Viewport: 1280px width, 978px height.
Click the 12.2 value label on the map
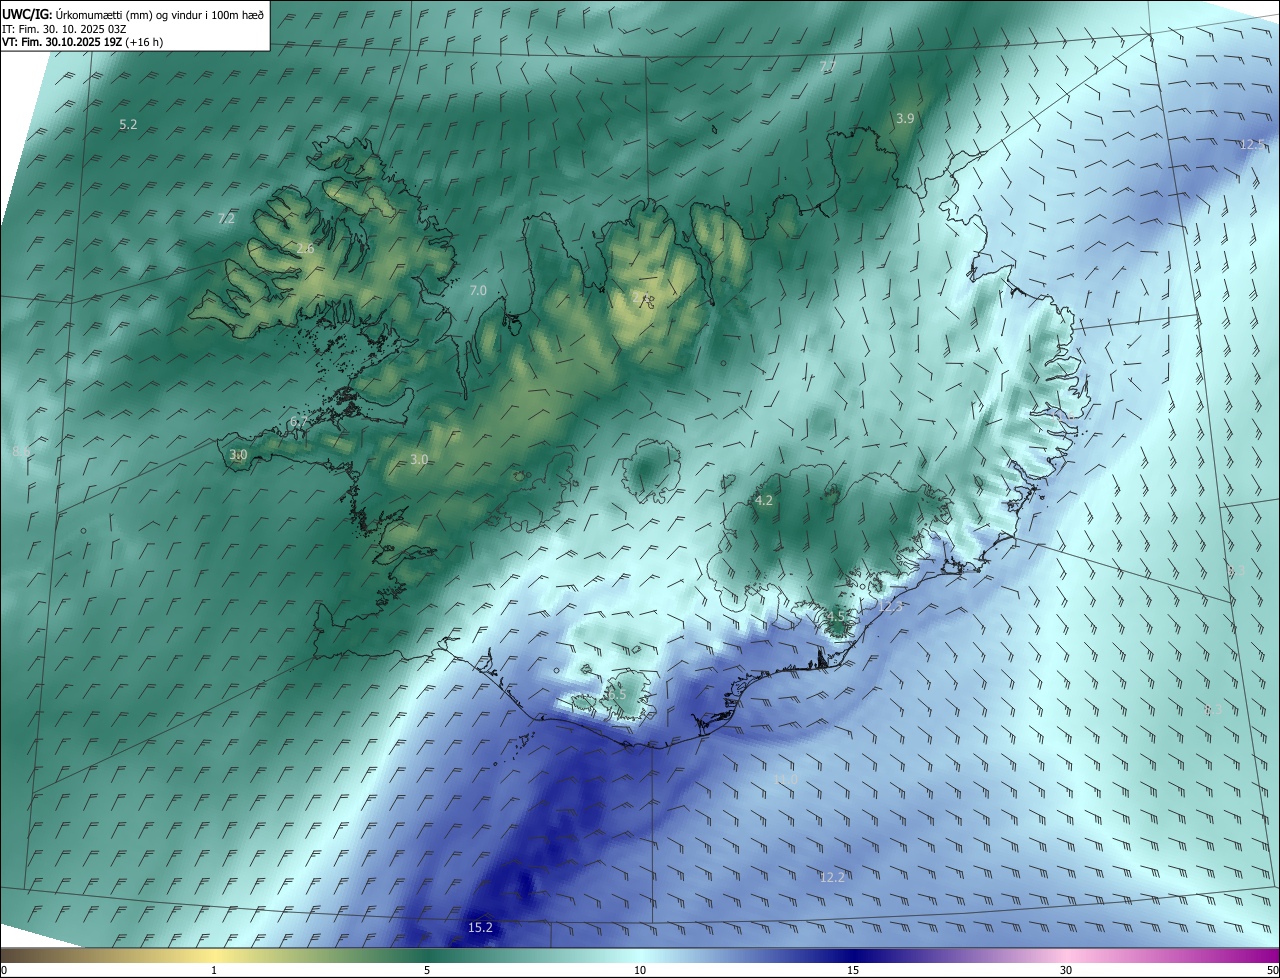pos(832,877)
